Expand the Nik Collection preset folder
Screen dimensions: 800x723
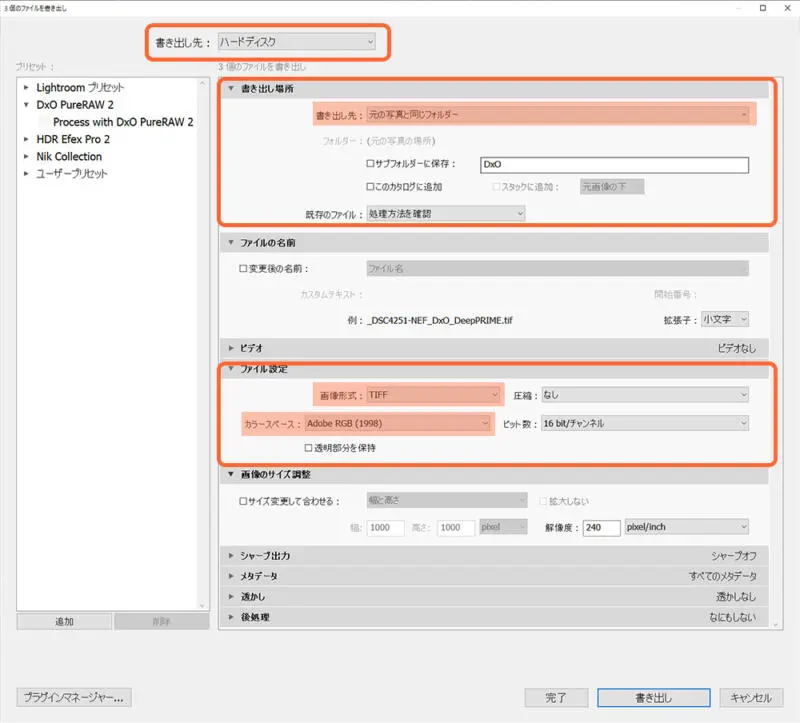(x=26, y=156)
